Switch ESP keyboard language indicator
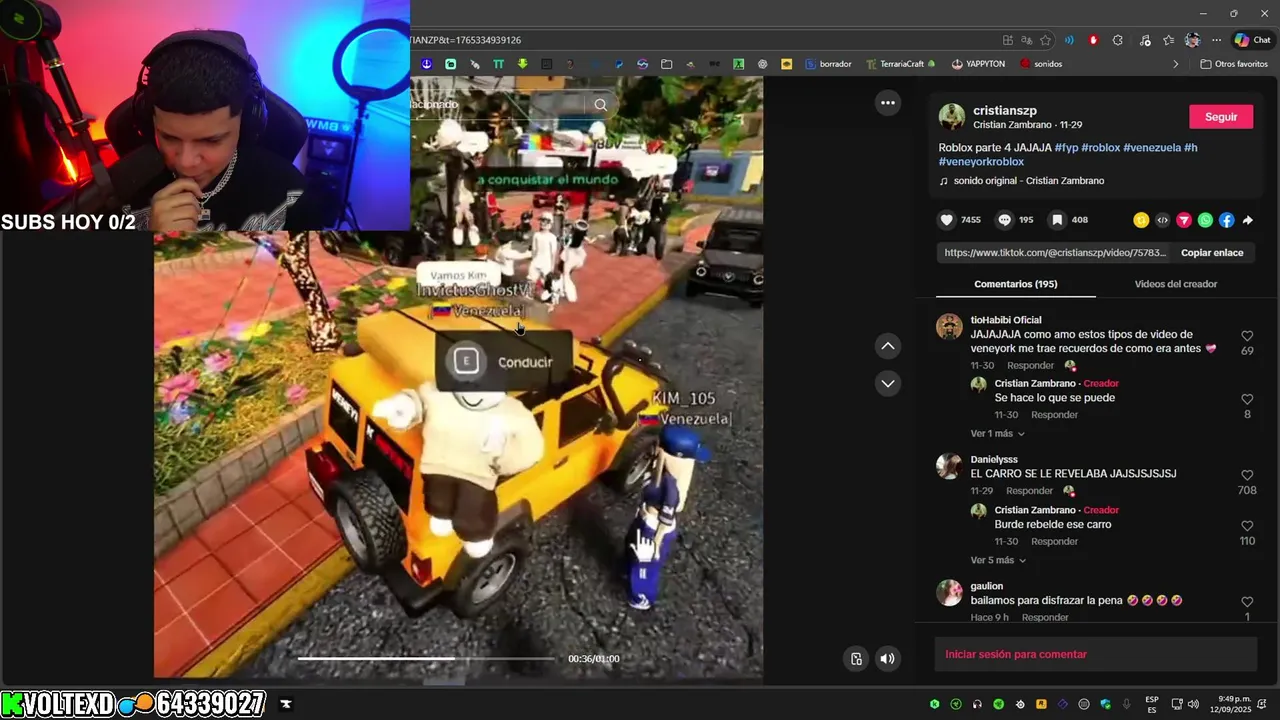The width and height of the screenshot is (1280, 720). [x=1152, y=704]
